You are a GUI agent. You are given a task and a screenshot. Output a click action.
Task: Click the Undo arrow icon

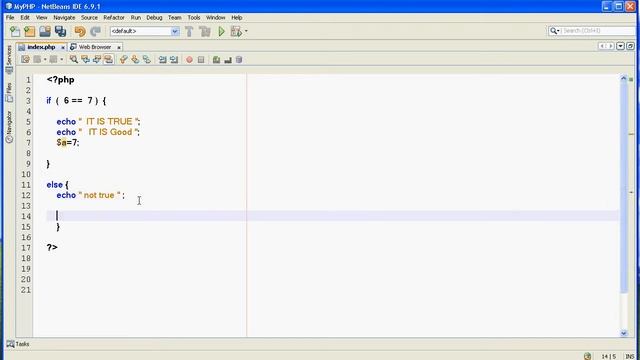[80, 31]
